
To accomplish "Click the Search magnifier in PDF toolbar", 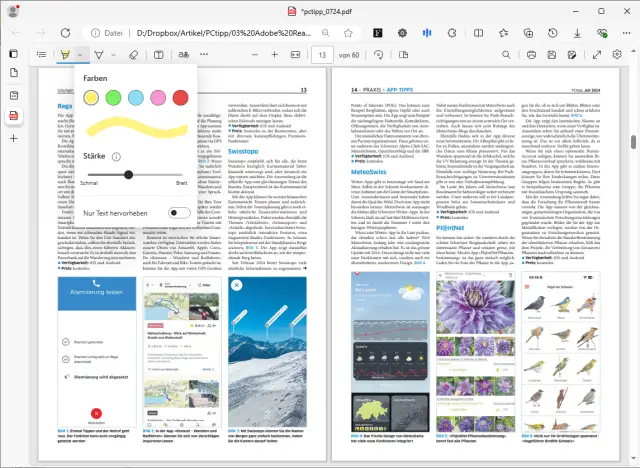I will tap(506, 54).
